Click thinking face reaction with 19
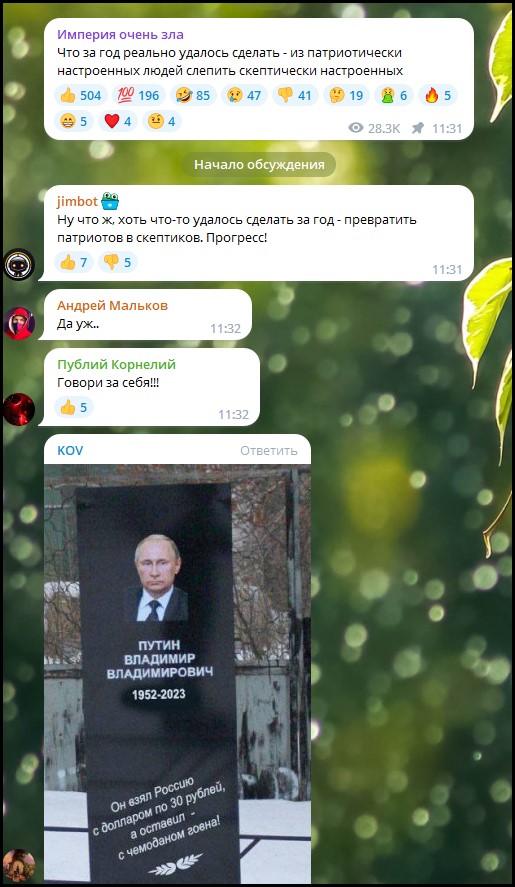Viewport: 515px width, 887px height. 346,95
